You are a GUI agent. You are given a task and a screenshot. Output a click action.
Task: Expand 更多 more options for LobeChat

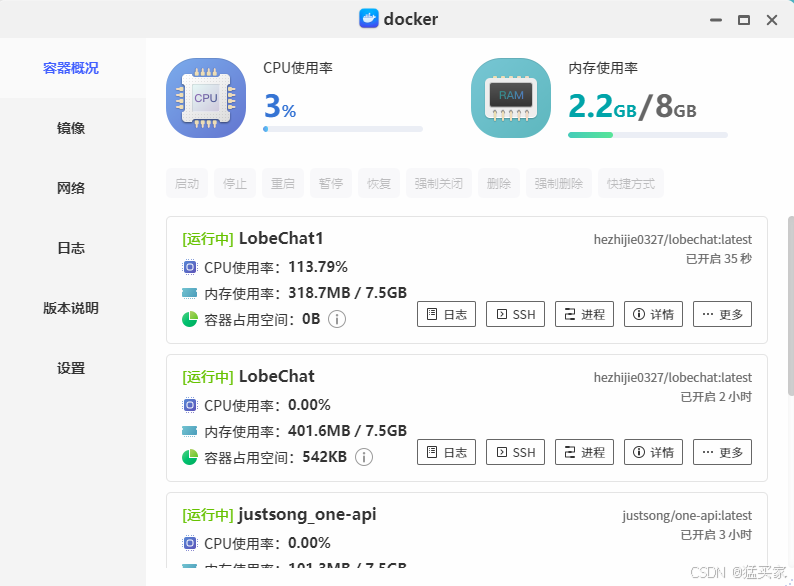tap(722, 452)
